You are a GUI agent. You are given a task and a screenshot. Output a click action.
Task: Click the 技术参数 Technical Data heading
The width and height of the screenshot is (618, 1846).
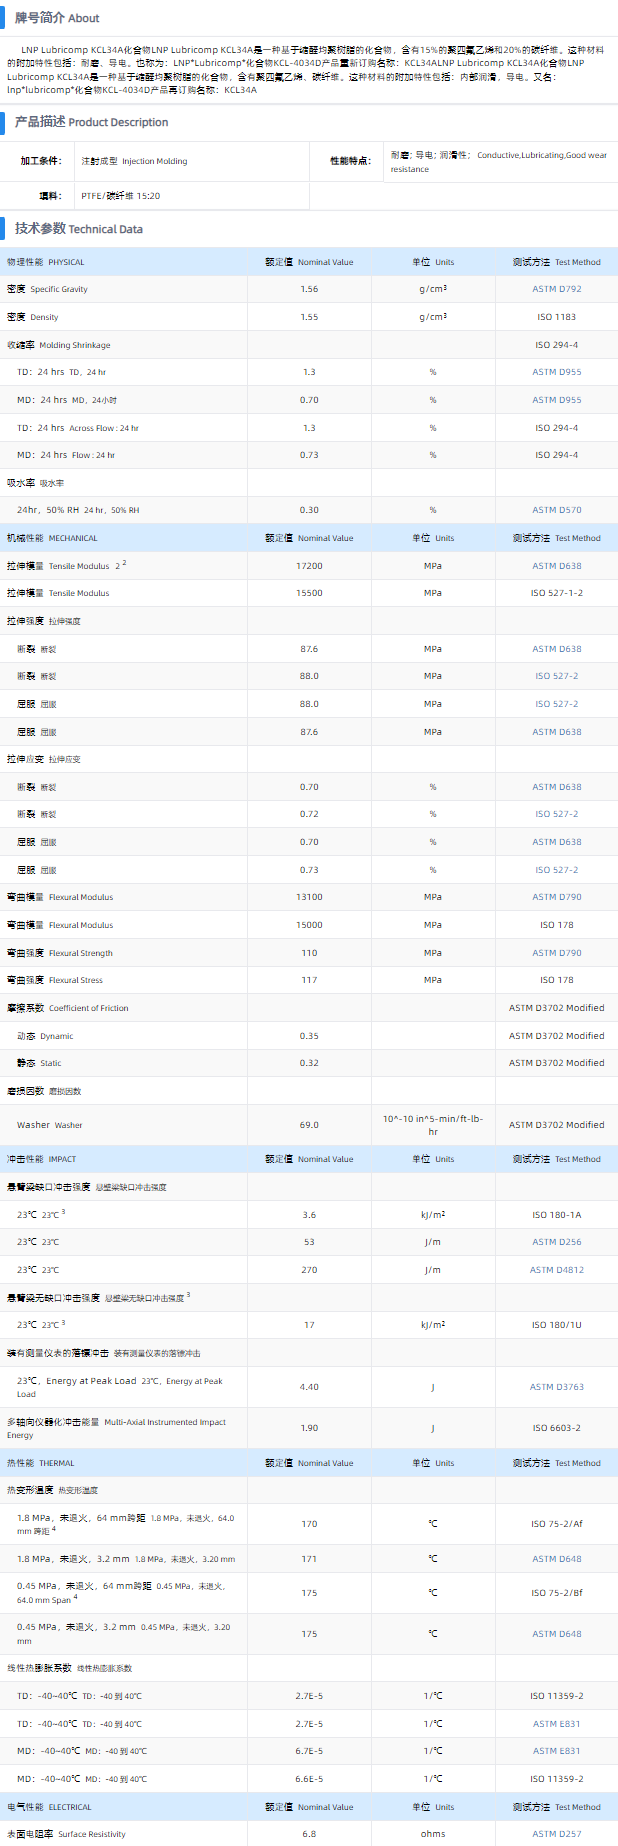(79, 229)
